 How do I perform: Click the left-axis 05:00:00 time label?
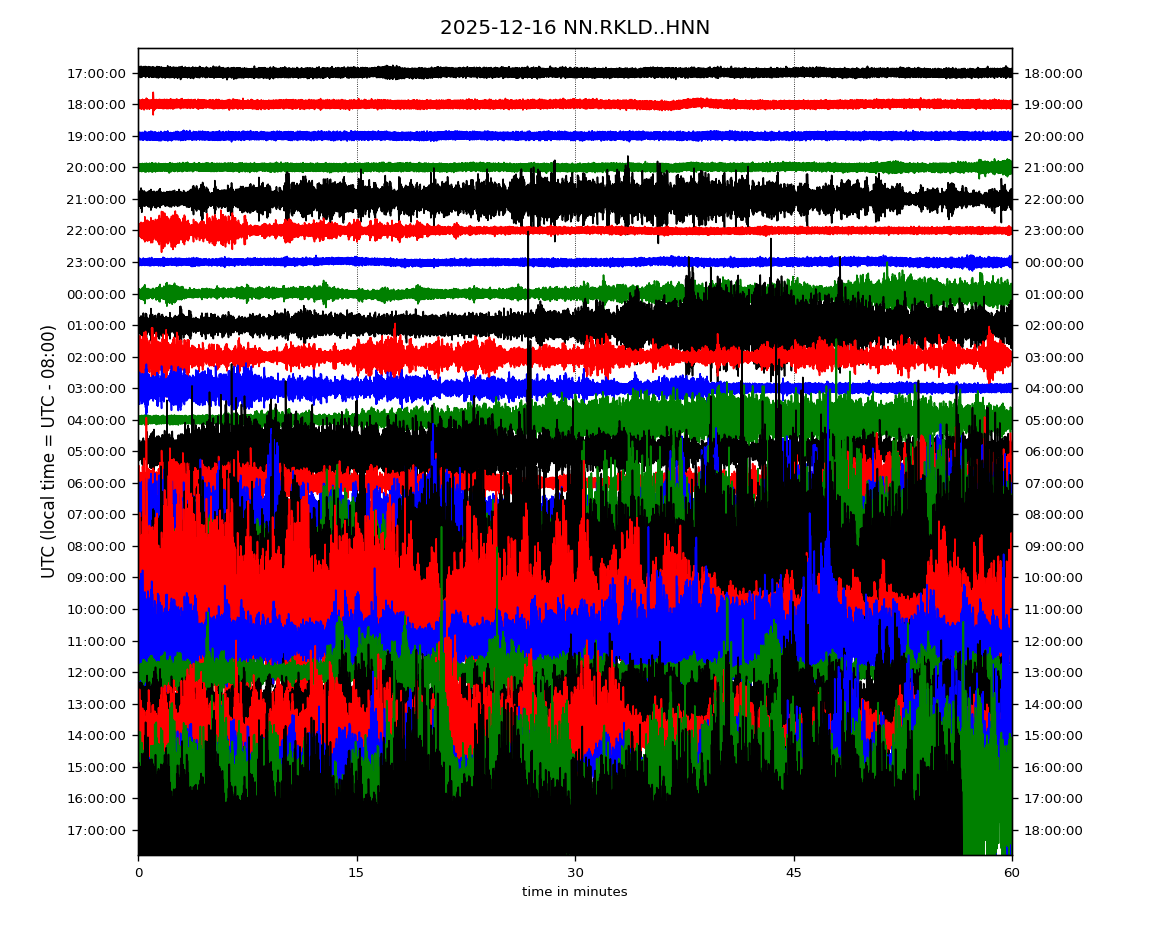(96, 451)
